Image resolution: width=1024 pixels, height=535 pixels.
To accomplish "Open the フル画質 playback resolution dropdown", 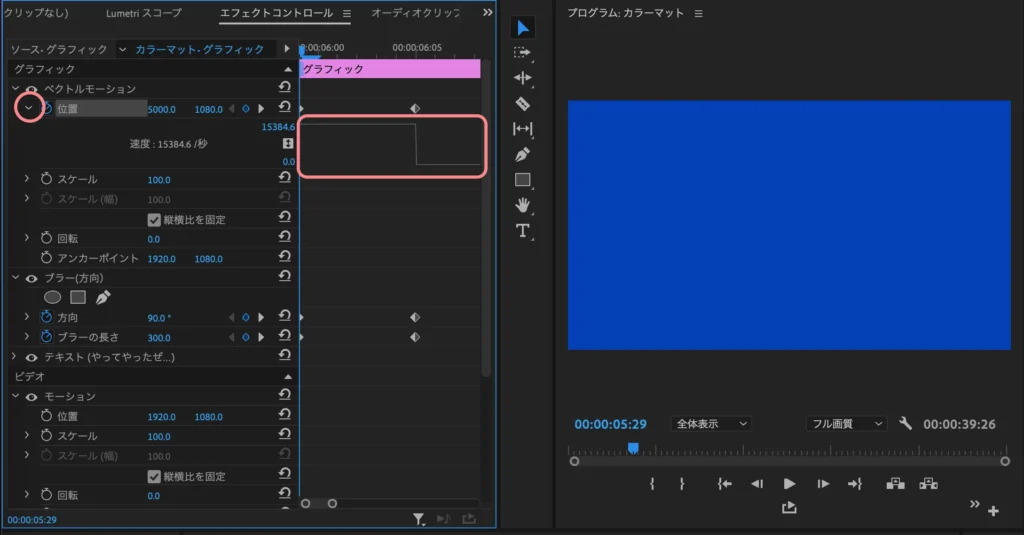I will click(846, 423).
